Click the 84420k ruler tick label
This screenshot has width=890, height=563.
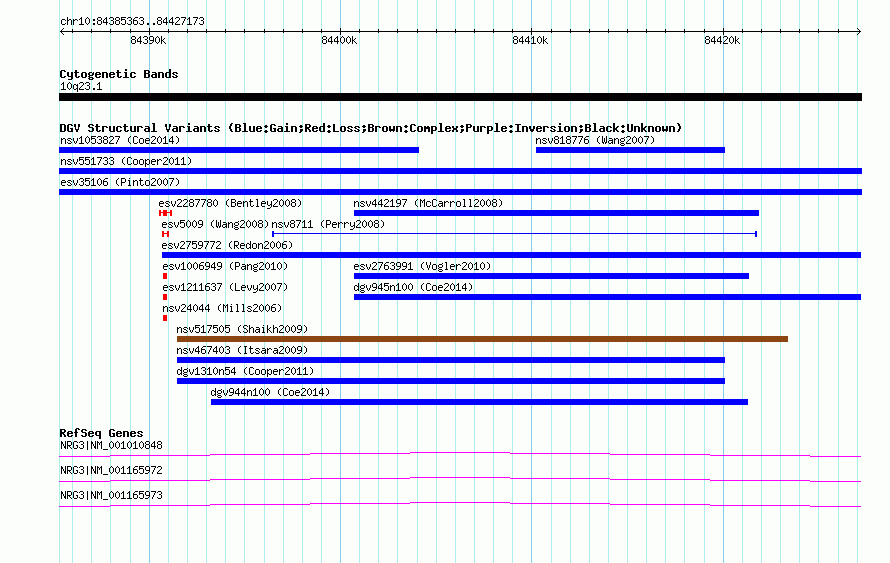coord(722,40)
